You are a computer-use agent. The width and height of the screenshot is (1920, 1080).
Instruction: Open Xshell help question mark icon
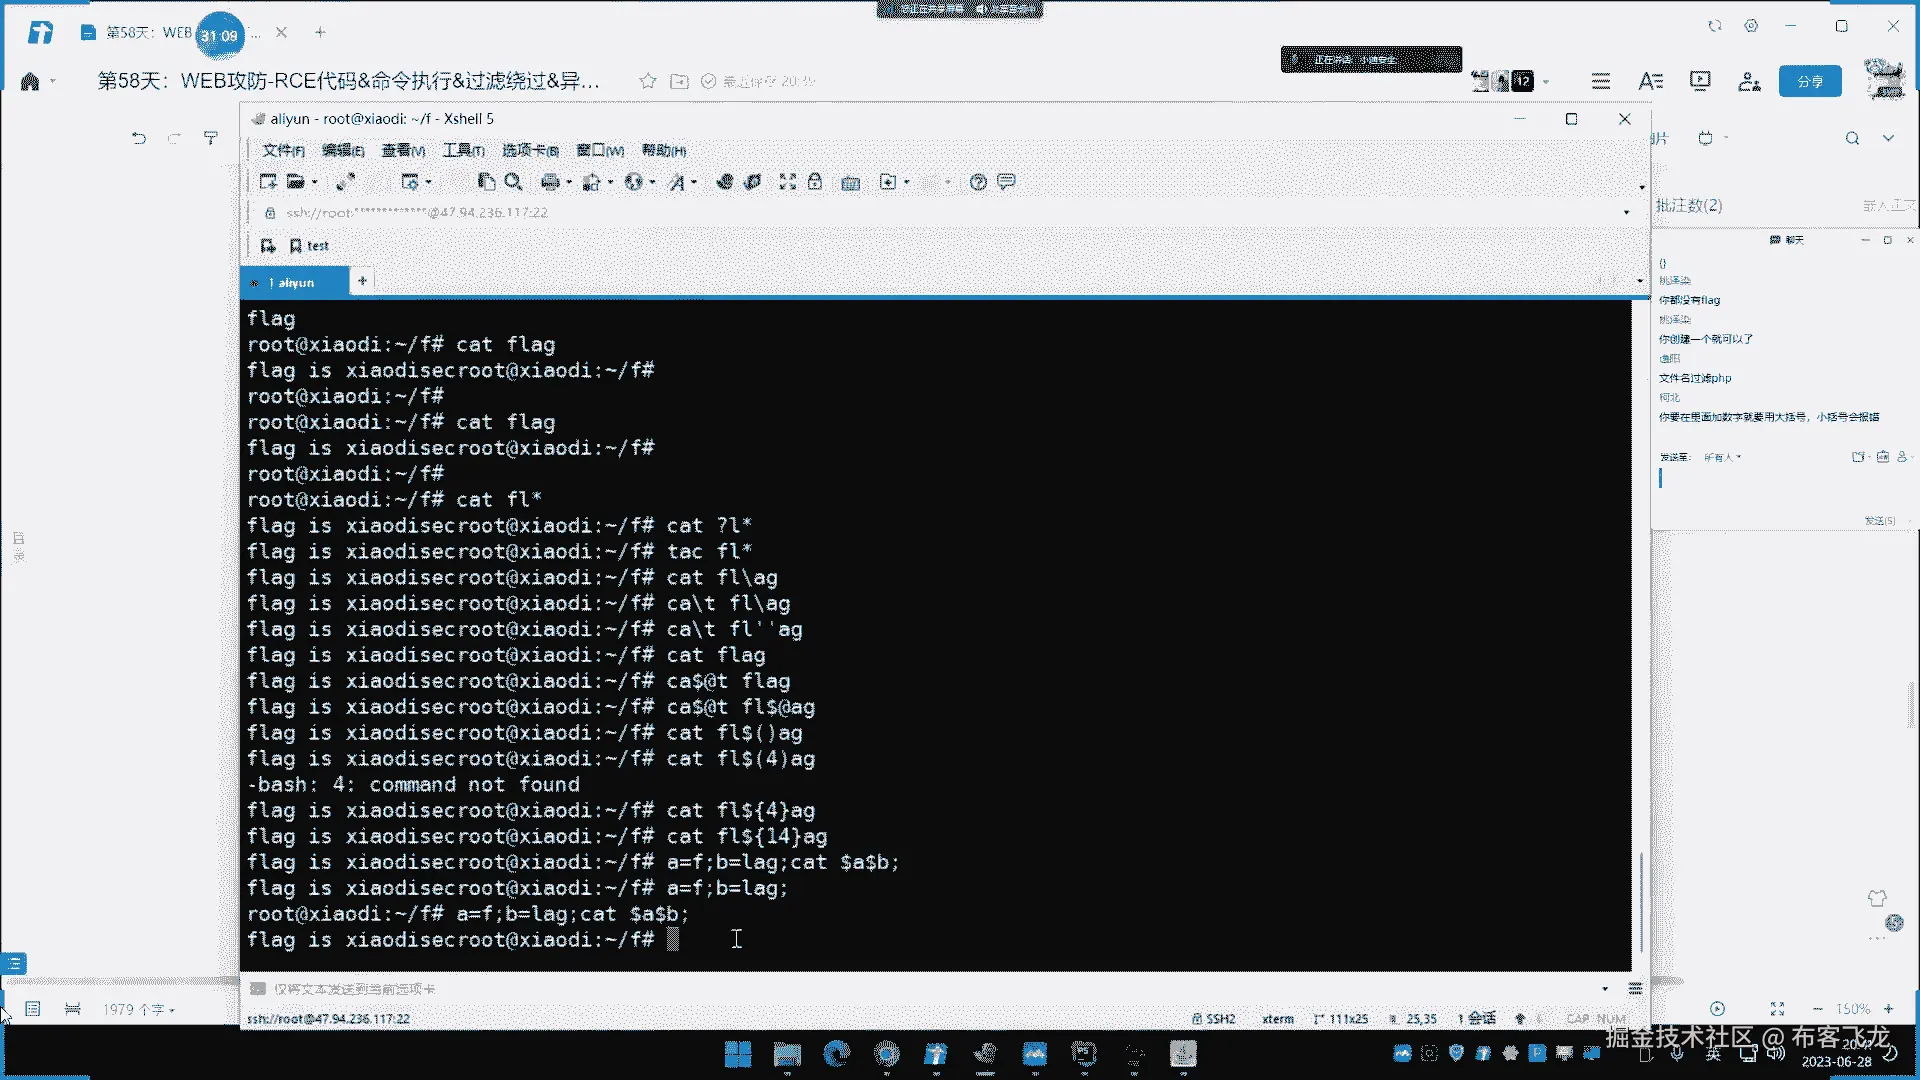(x=978, y=182)
